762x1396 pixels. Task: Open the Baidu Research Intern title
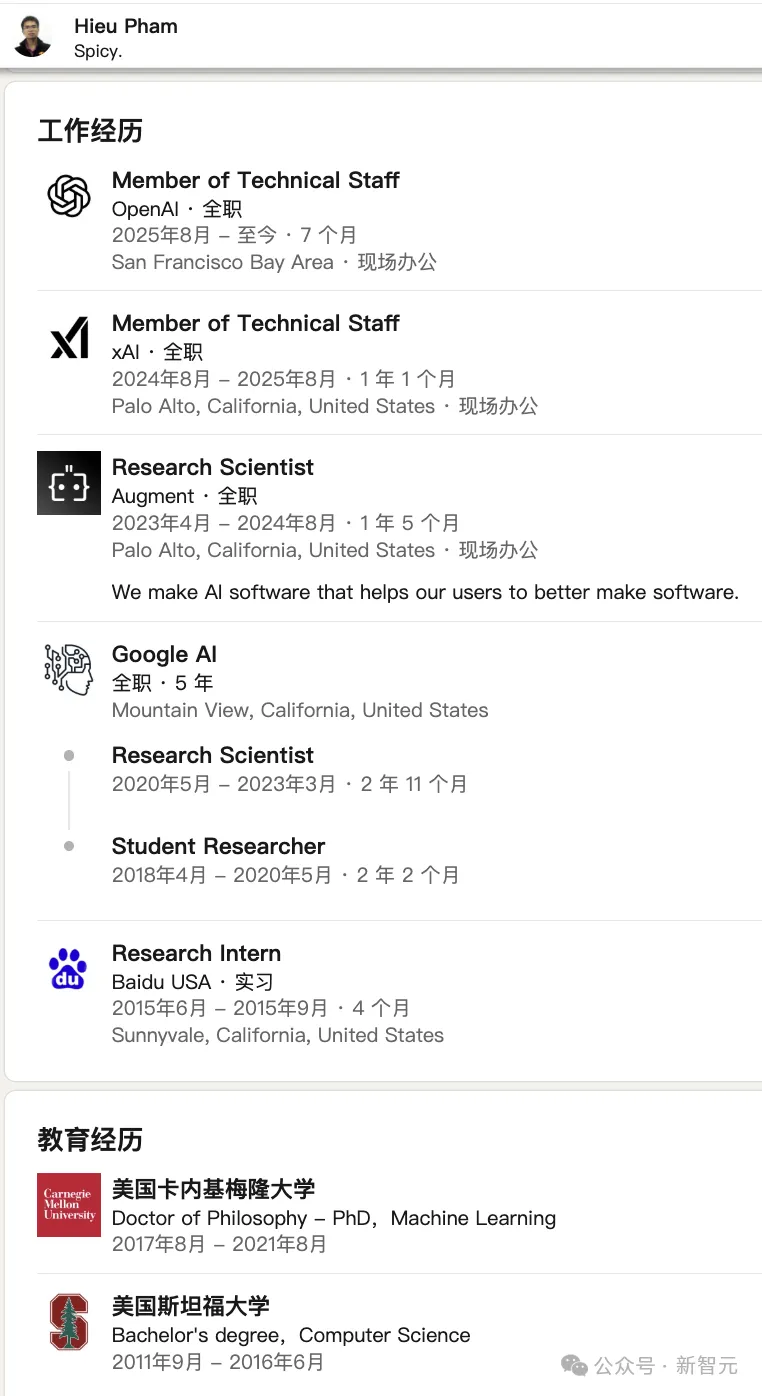[x=196, y=953]
